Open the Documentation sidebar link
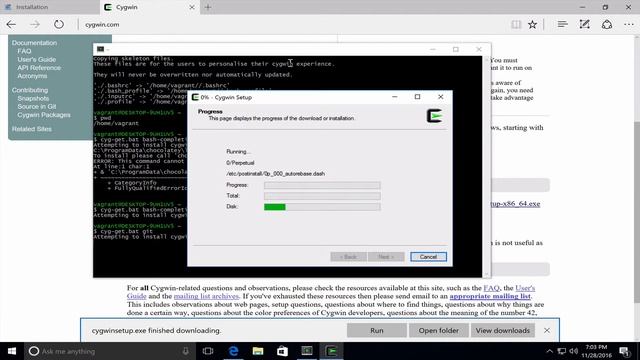Screen dimensions: 640x360 tap(34, 43)
